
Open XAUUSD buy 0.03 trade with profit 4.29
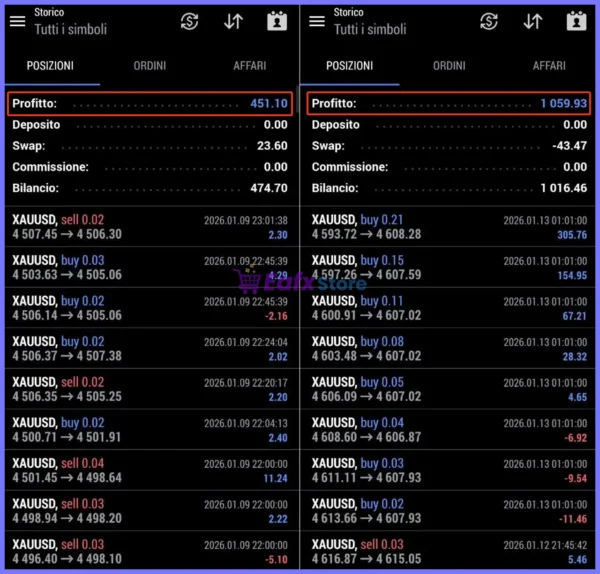tap(152, 267)
